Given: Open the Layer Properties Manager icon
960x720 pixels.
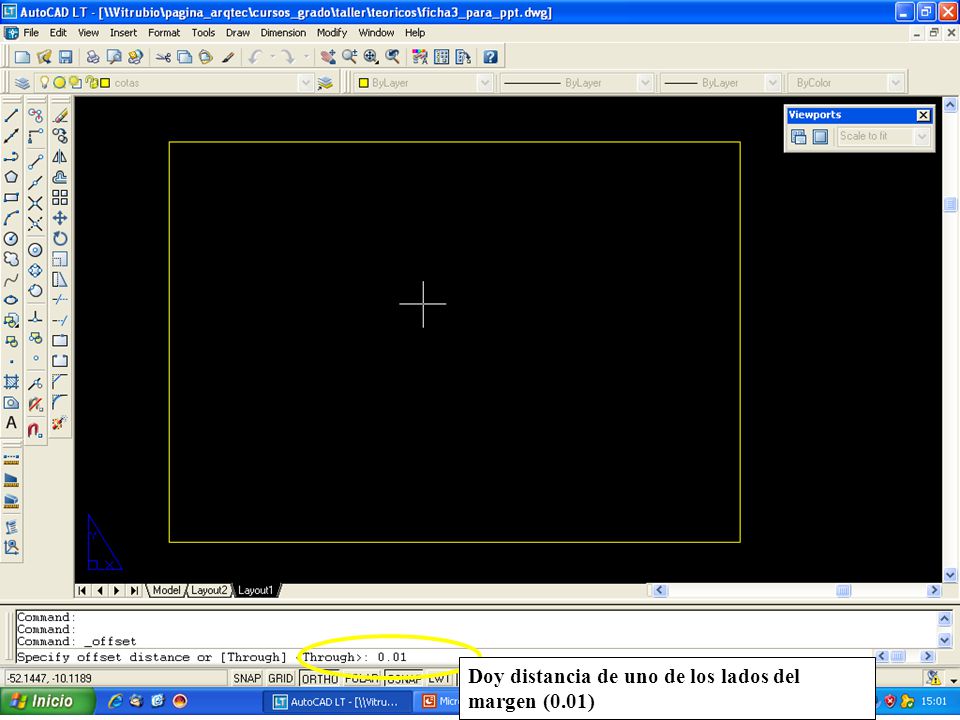Looking at the screenshot, I should click(x=23, y=83).
